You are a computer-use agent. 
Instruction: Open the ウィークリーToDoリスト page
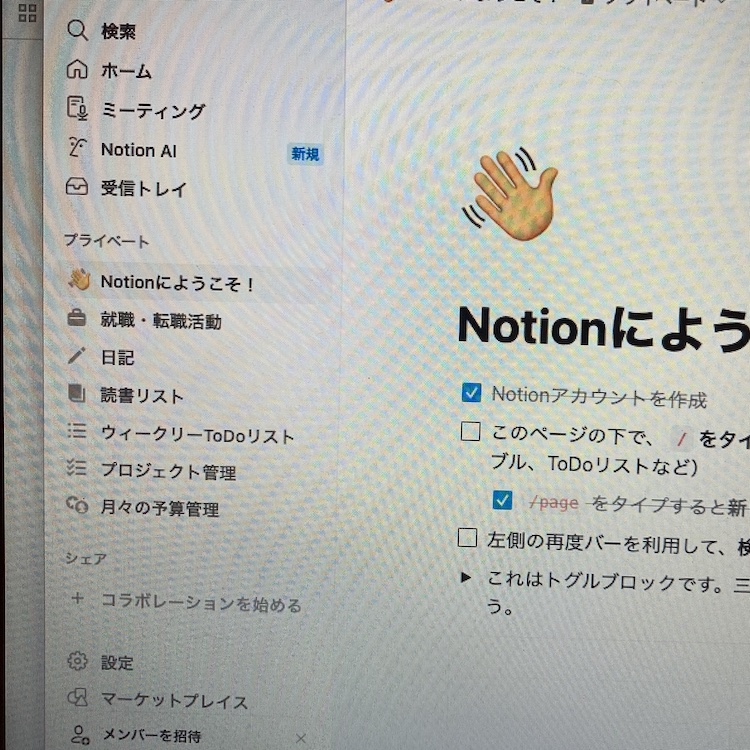click(x=198, y=434)
